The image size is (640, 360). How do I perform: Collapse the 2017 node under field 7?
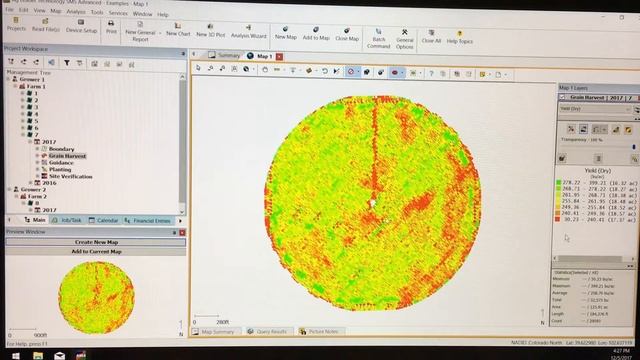(30, 142)
